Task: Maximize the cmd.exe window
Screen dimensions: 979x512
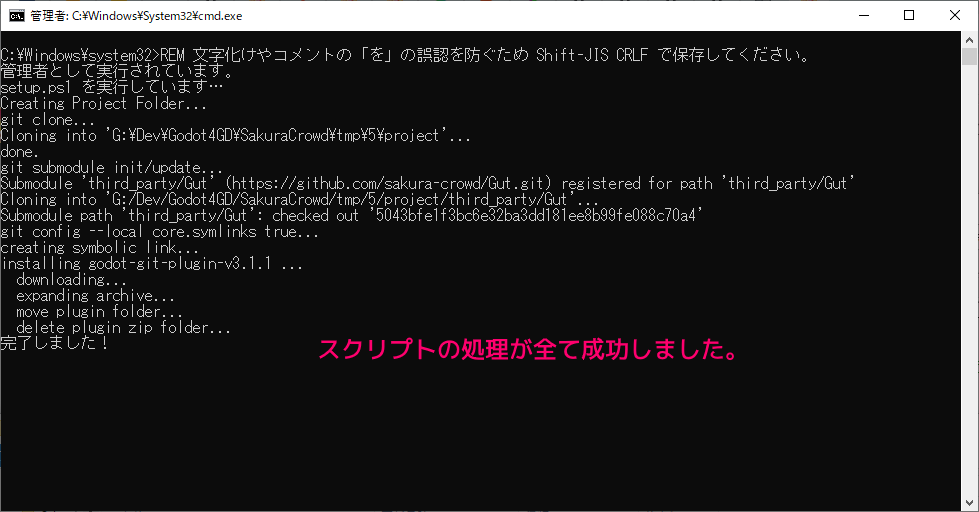Action: pos(909,16)
